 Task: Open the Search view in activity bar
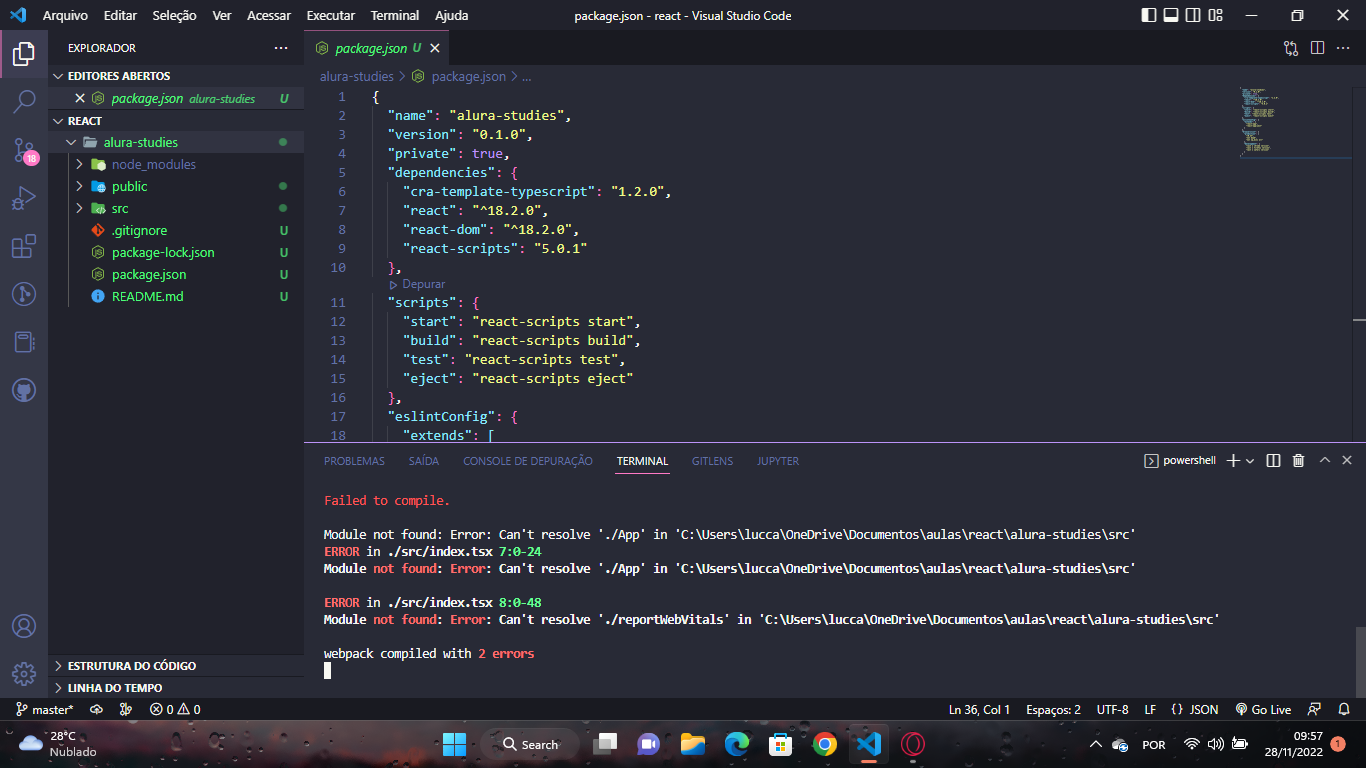click(x=24, y=101)
